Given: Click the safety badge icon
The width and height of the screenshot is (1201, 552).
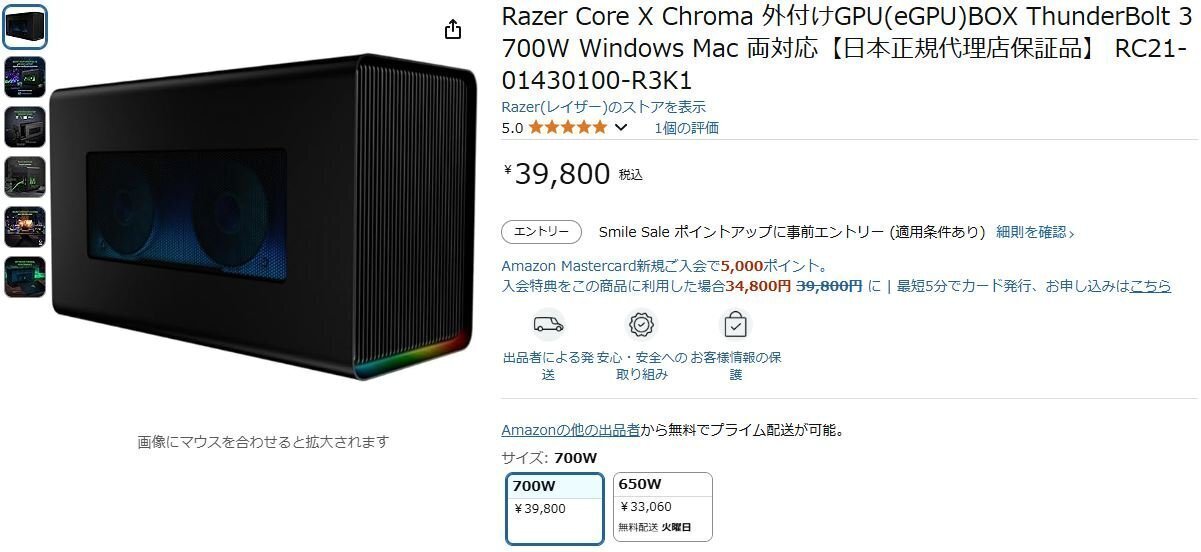Looking at the screenshot, I should click(641, 325).
